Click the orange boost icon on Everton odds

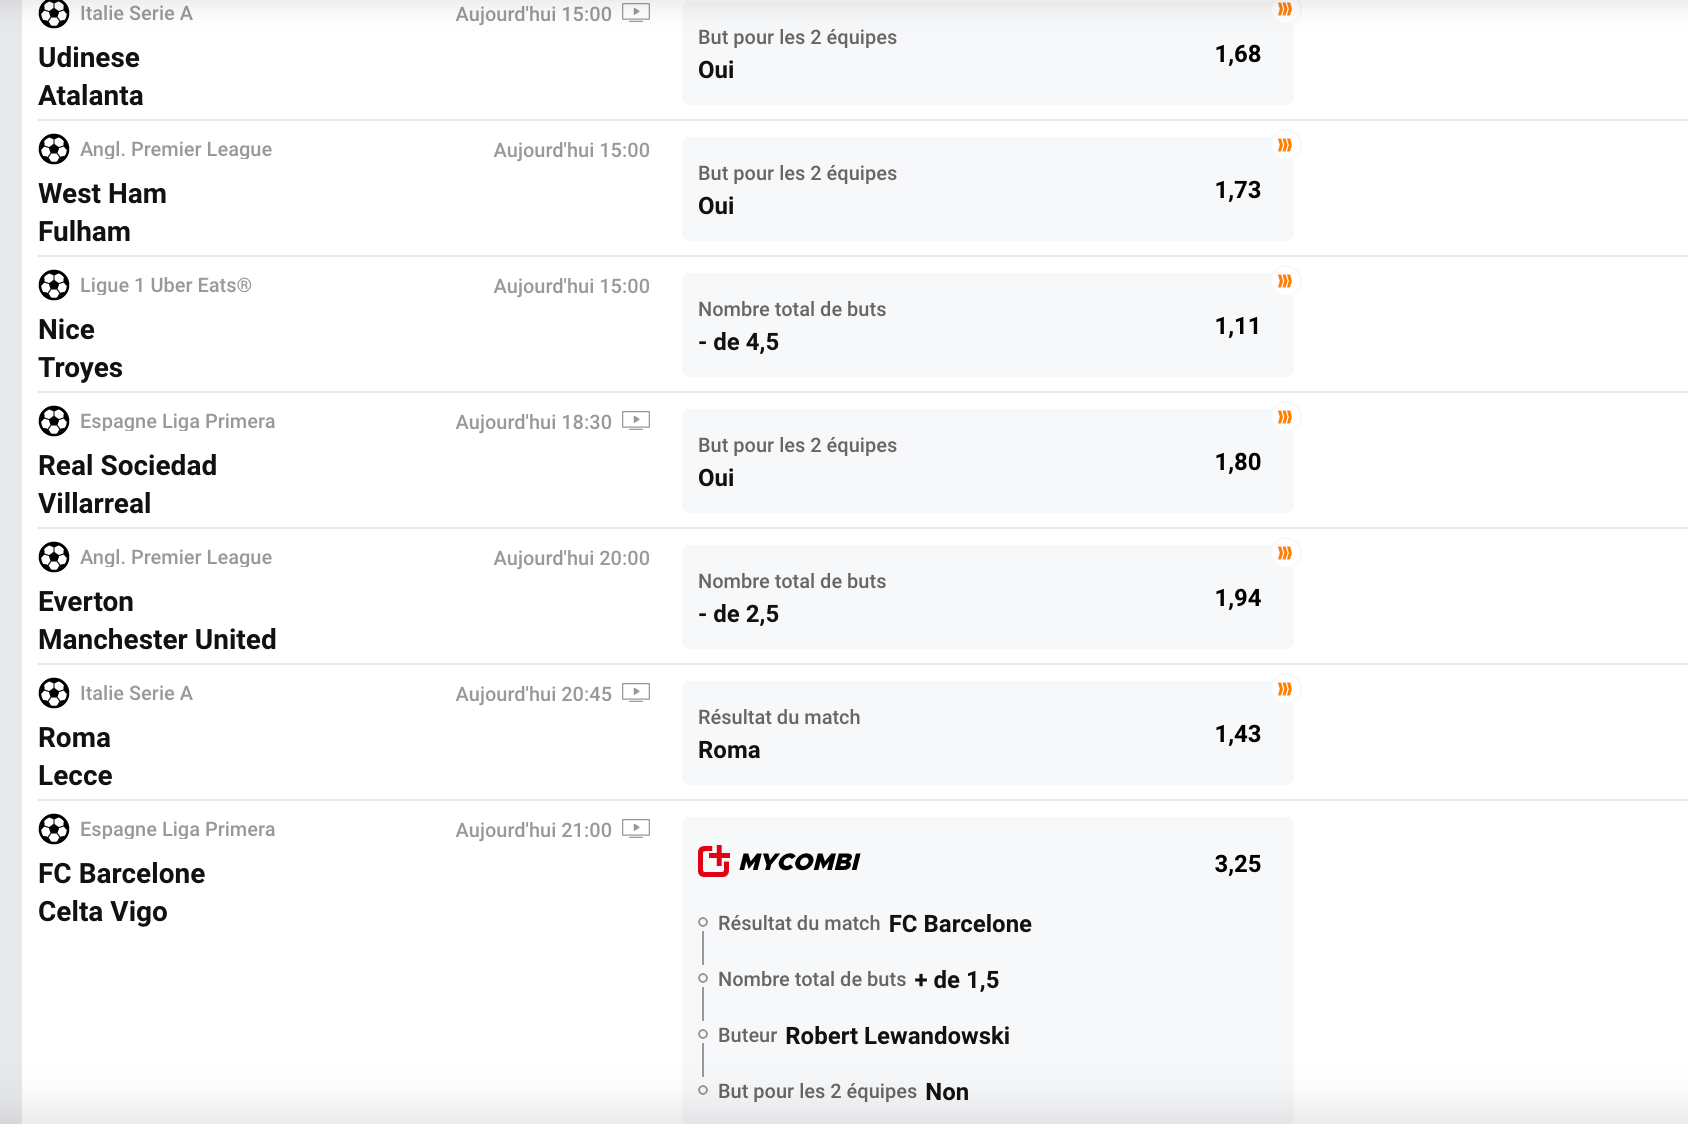1285,553
